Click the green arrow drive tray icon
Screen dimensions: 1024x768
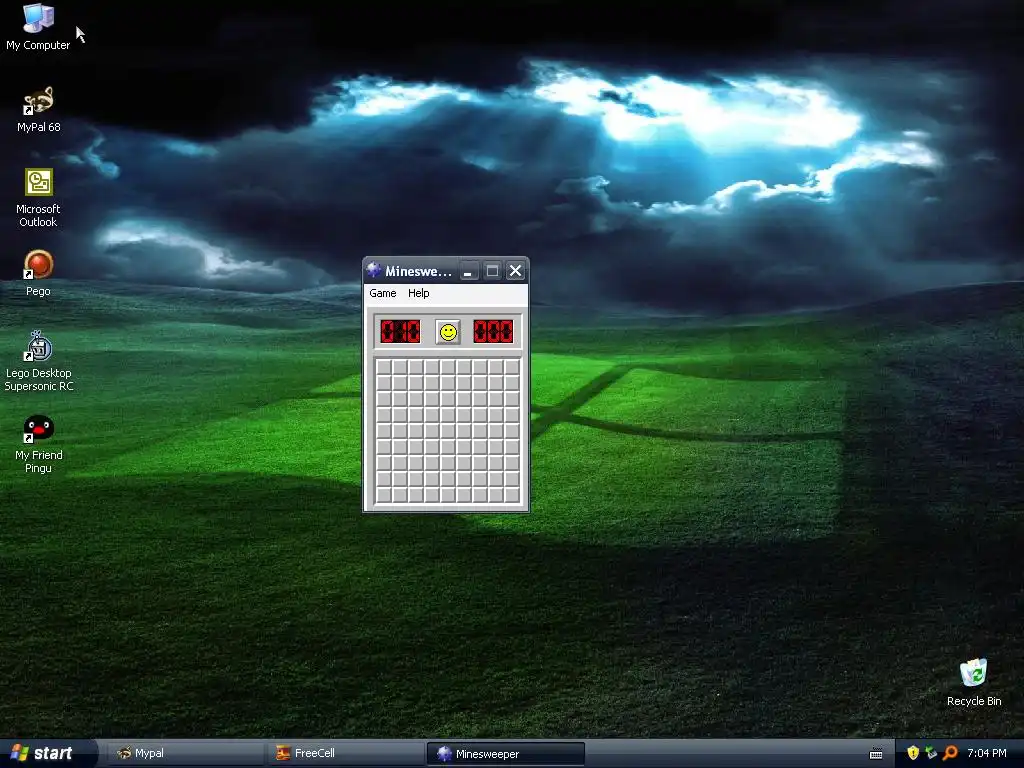click(931, 753)
